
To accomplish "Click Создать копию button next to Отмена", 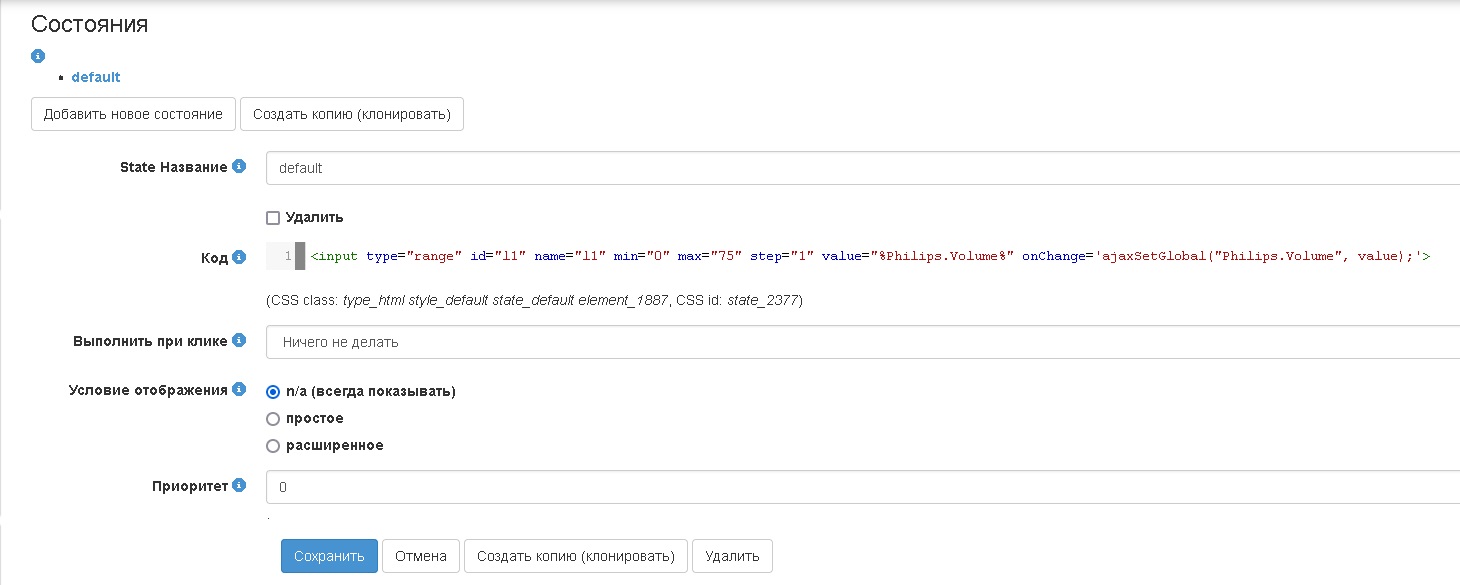I will coord(576,556).
